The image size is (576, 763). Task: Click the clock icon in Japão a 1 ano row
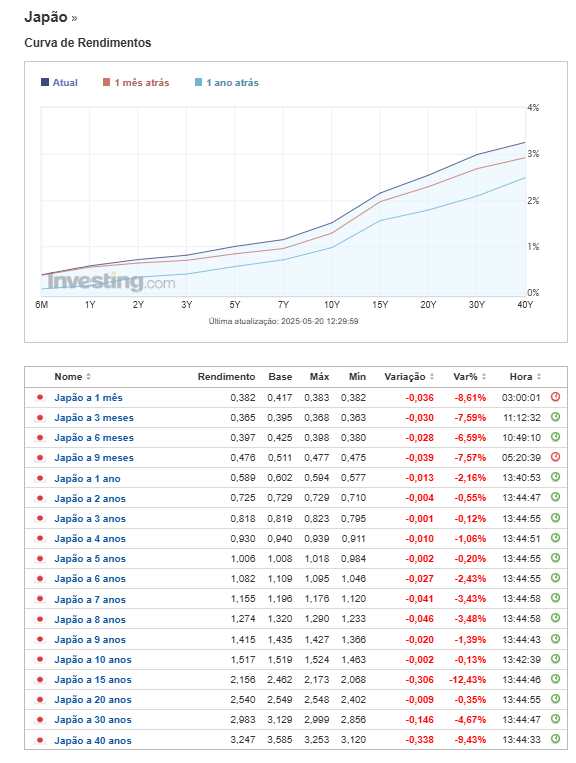pyautogui.click(x=555, y=476)
